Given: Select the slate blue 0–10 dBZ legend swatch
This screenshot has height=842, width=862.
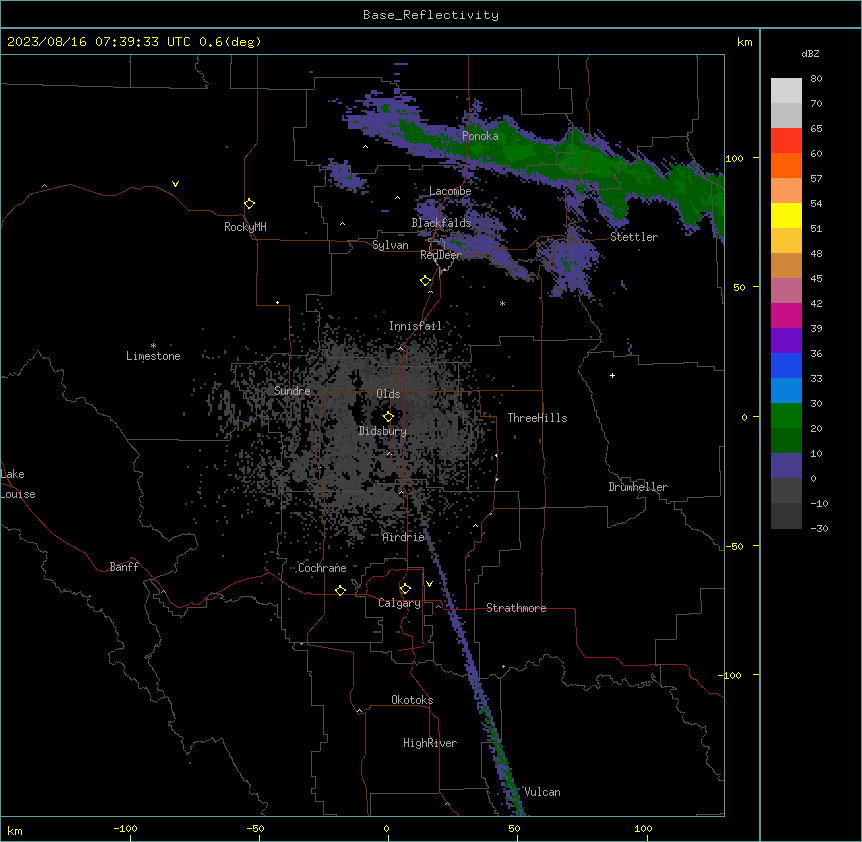Looking at the screenshot, I should (x=786, y=466).
